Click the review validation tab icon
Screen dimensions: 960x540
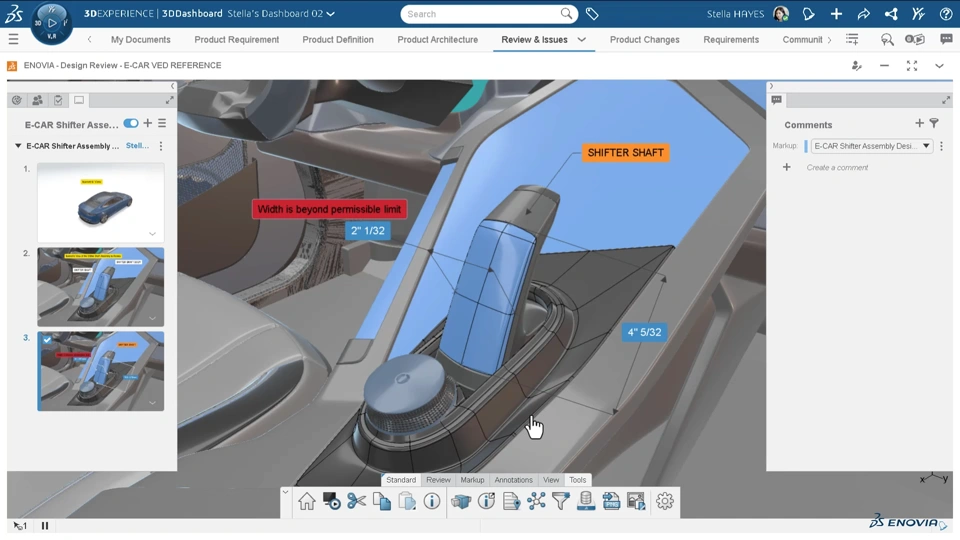(17, 100)
